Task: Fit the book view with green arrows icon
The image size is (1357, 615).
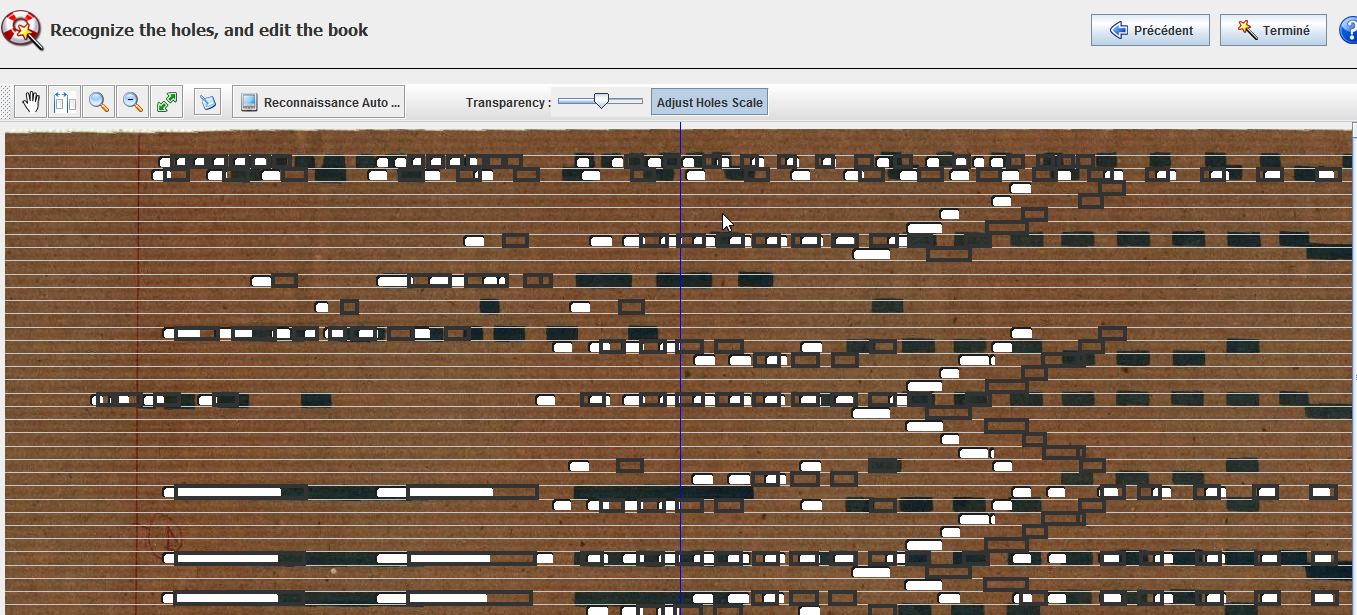Action: click(167, 102)
